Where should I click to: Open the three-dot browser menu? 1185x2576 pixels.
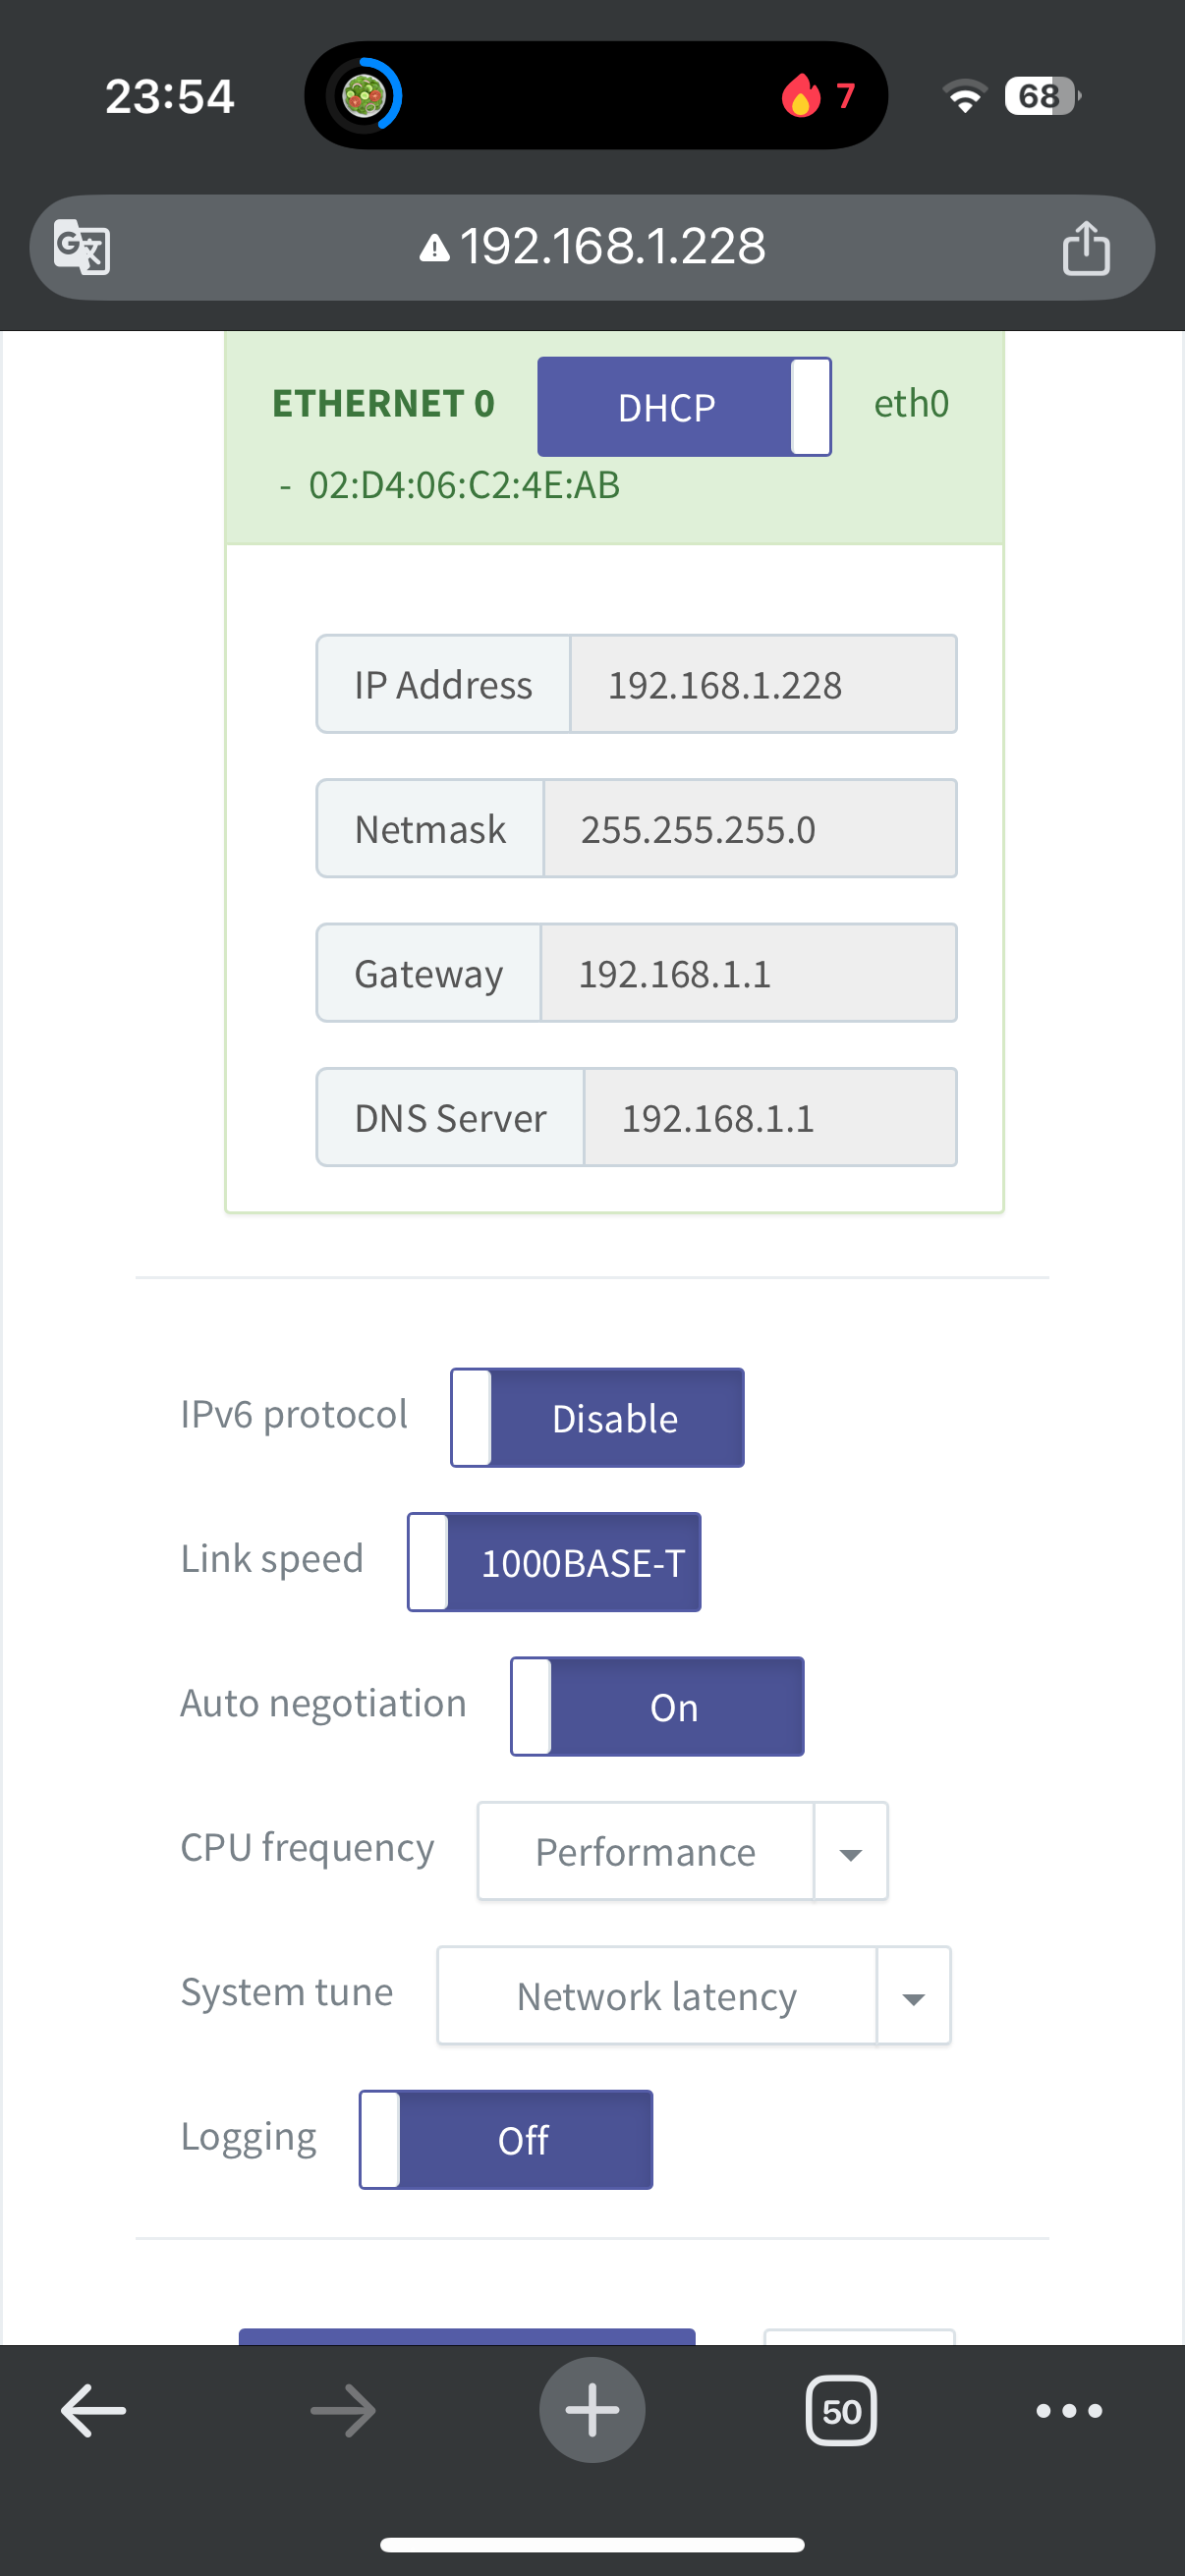coord(1069,2411)
